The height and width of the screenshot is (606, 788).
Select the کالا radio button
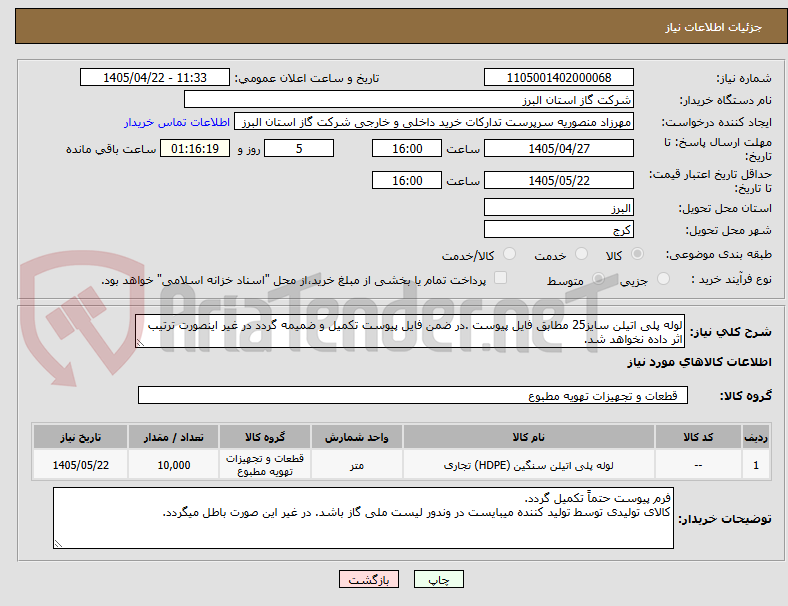(x=637, y=254)
